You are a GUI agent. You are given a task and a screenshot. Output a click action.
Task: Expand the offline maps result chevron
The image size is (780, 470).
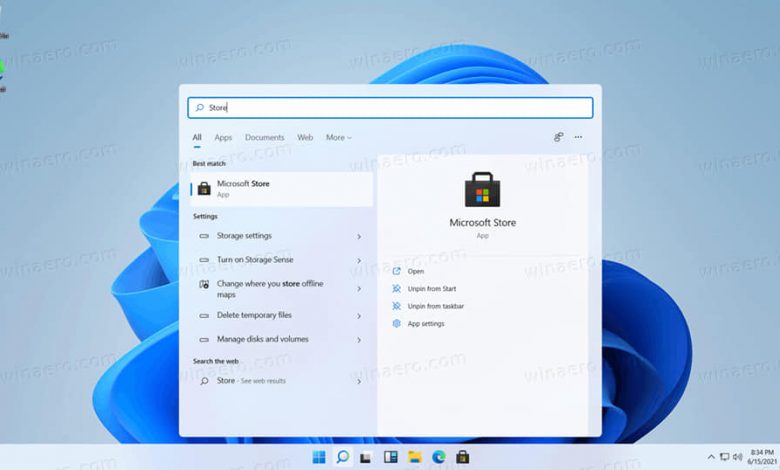click(x=359, y=289)
